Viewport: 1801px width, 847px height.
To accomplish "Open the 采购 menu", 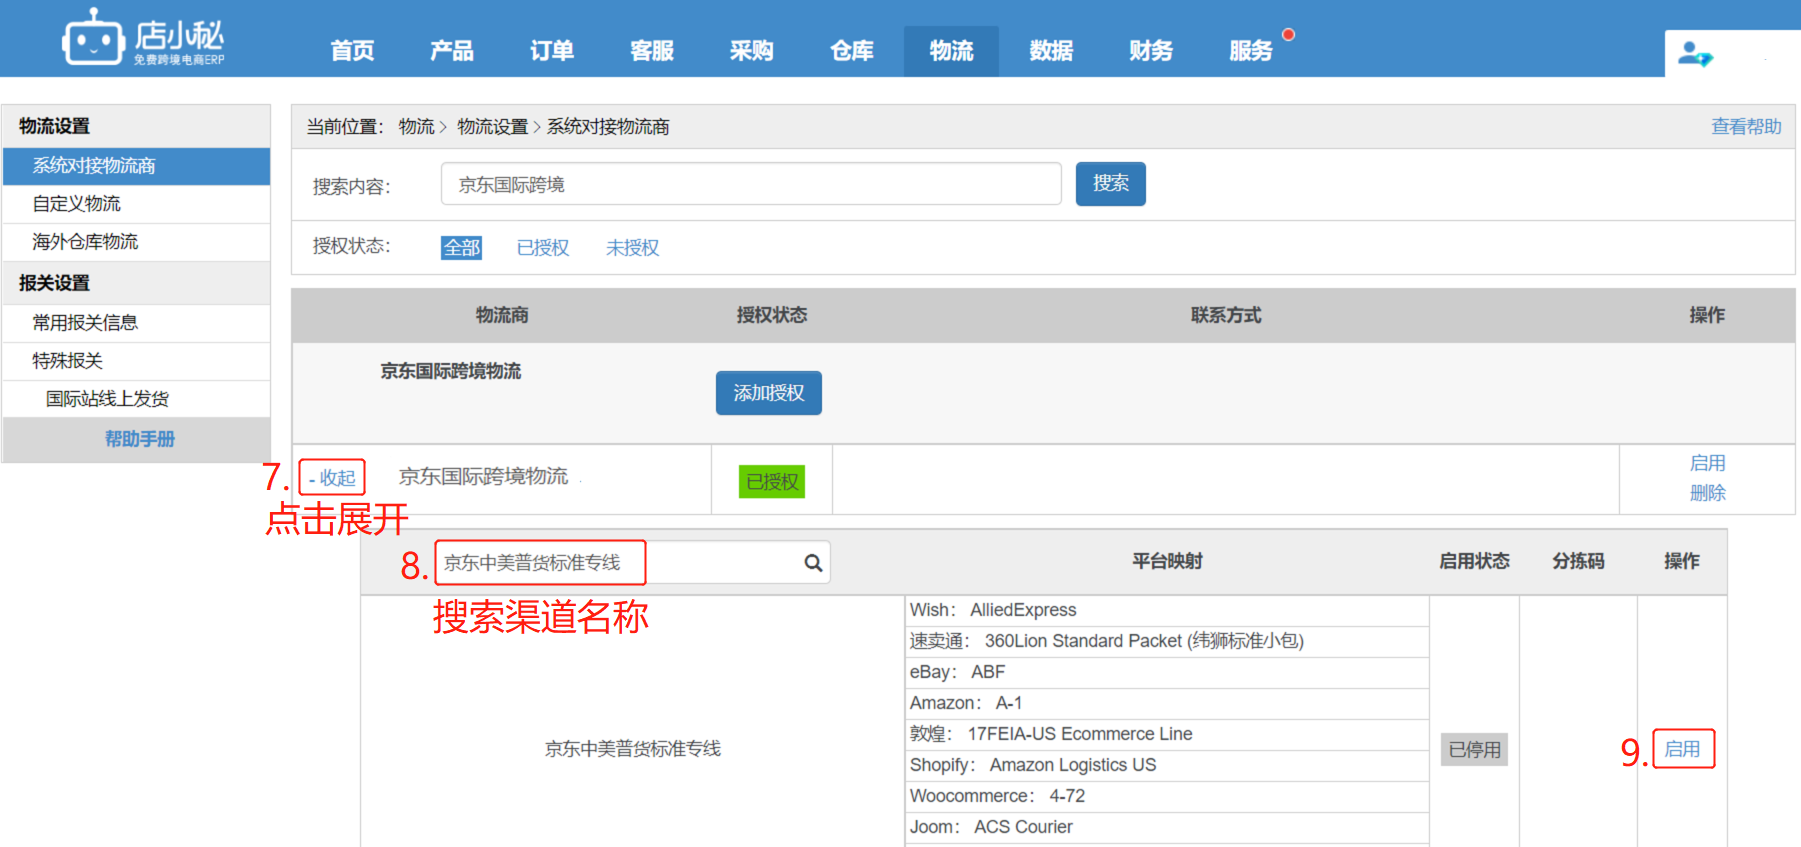I will pyautogui.click(x=752, y=51).
